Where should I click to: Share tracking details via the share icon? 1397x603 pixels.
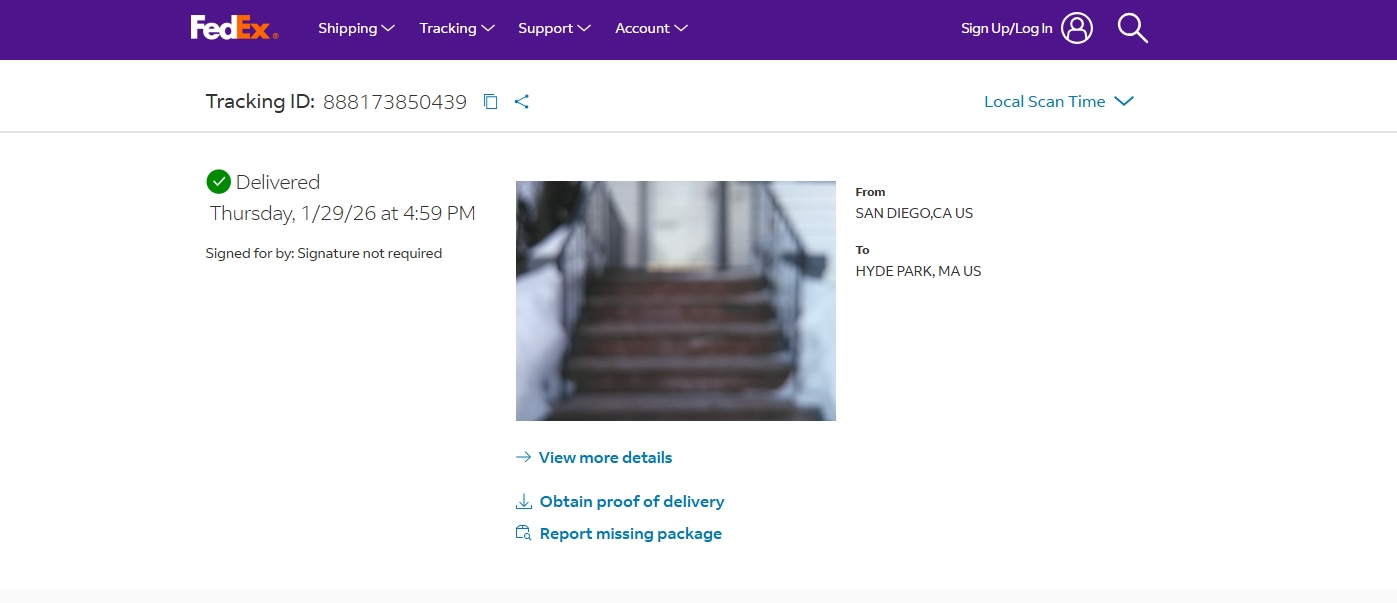(x=521, y=102)
